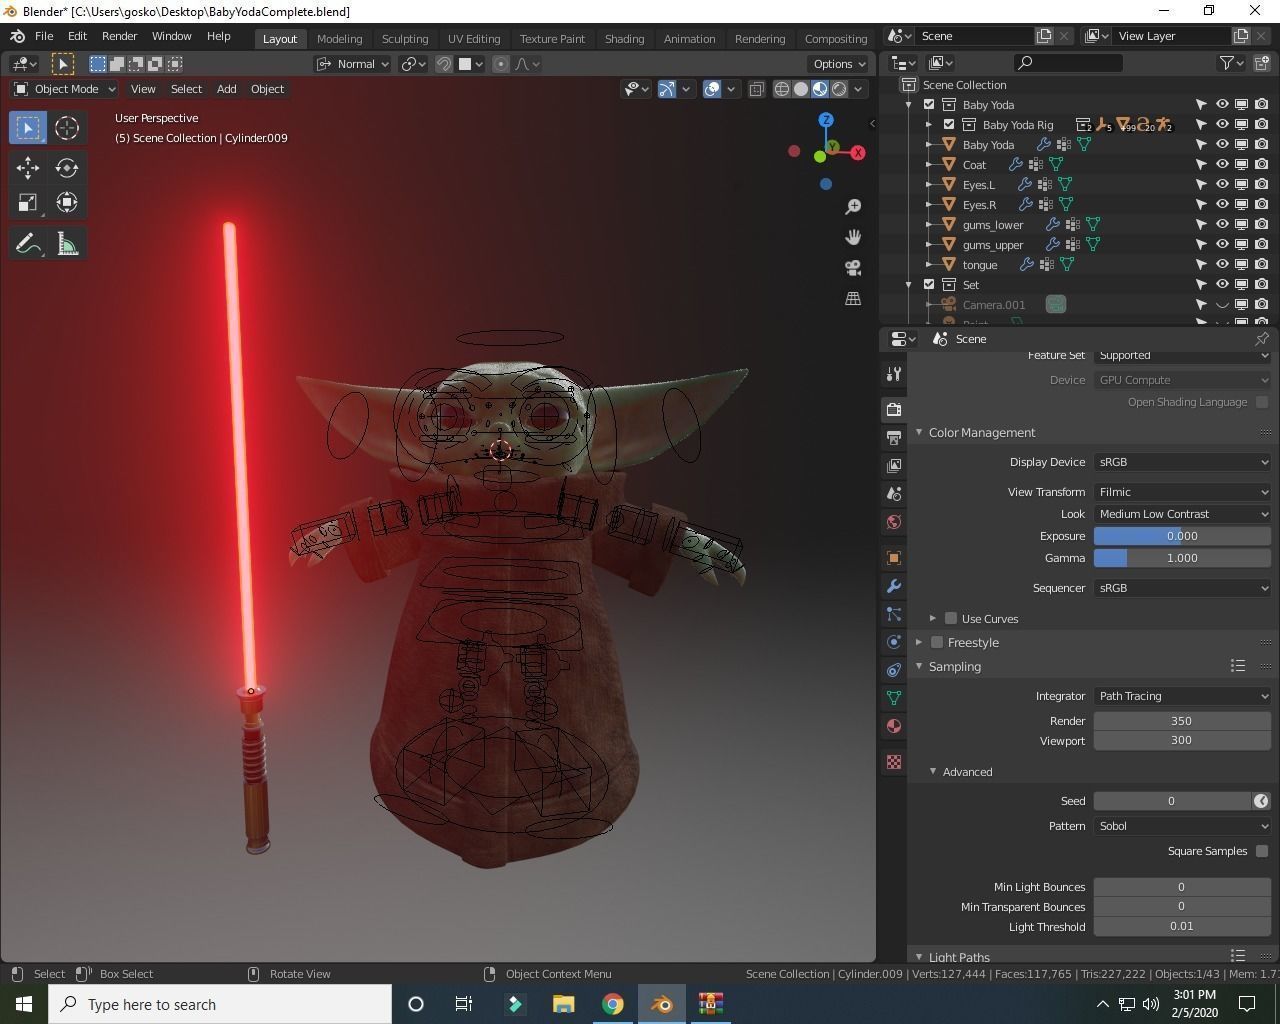
Task: Enable Square Samples in Sampling settings
Action: [1262, 850]
